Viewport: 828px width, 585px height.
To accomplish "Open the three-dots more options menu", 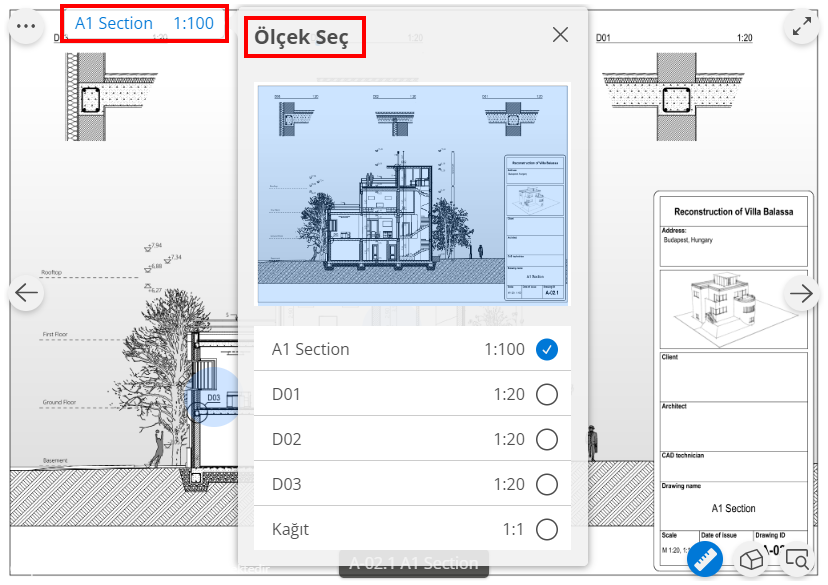I will 26,26.
